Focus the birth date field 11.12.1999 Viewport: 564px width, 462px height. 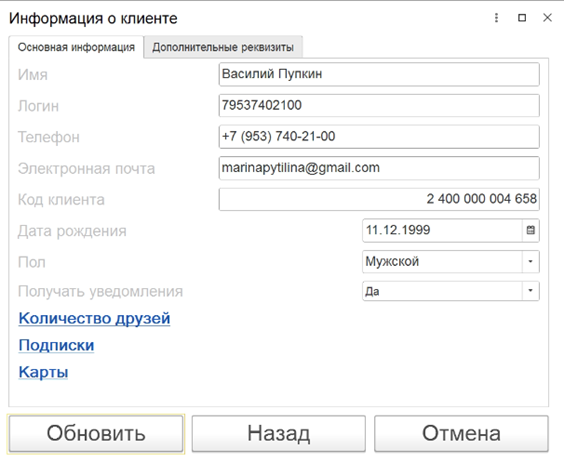(442, 230)
